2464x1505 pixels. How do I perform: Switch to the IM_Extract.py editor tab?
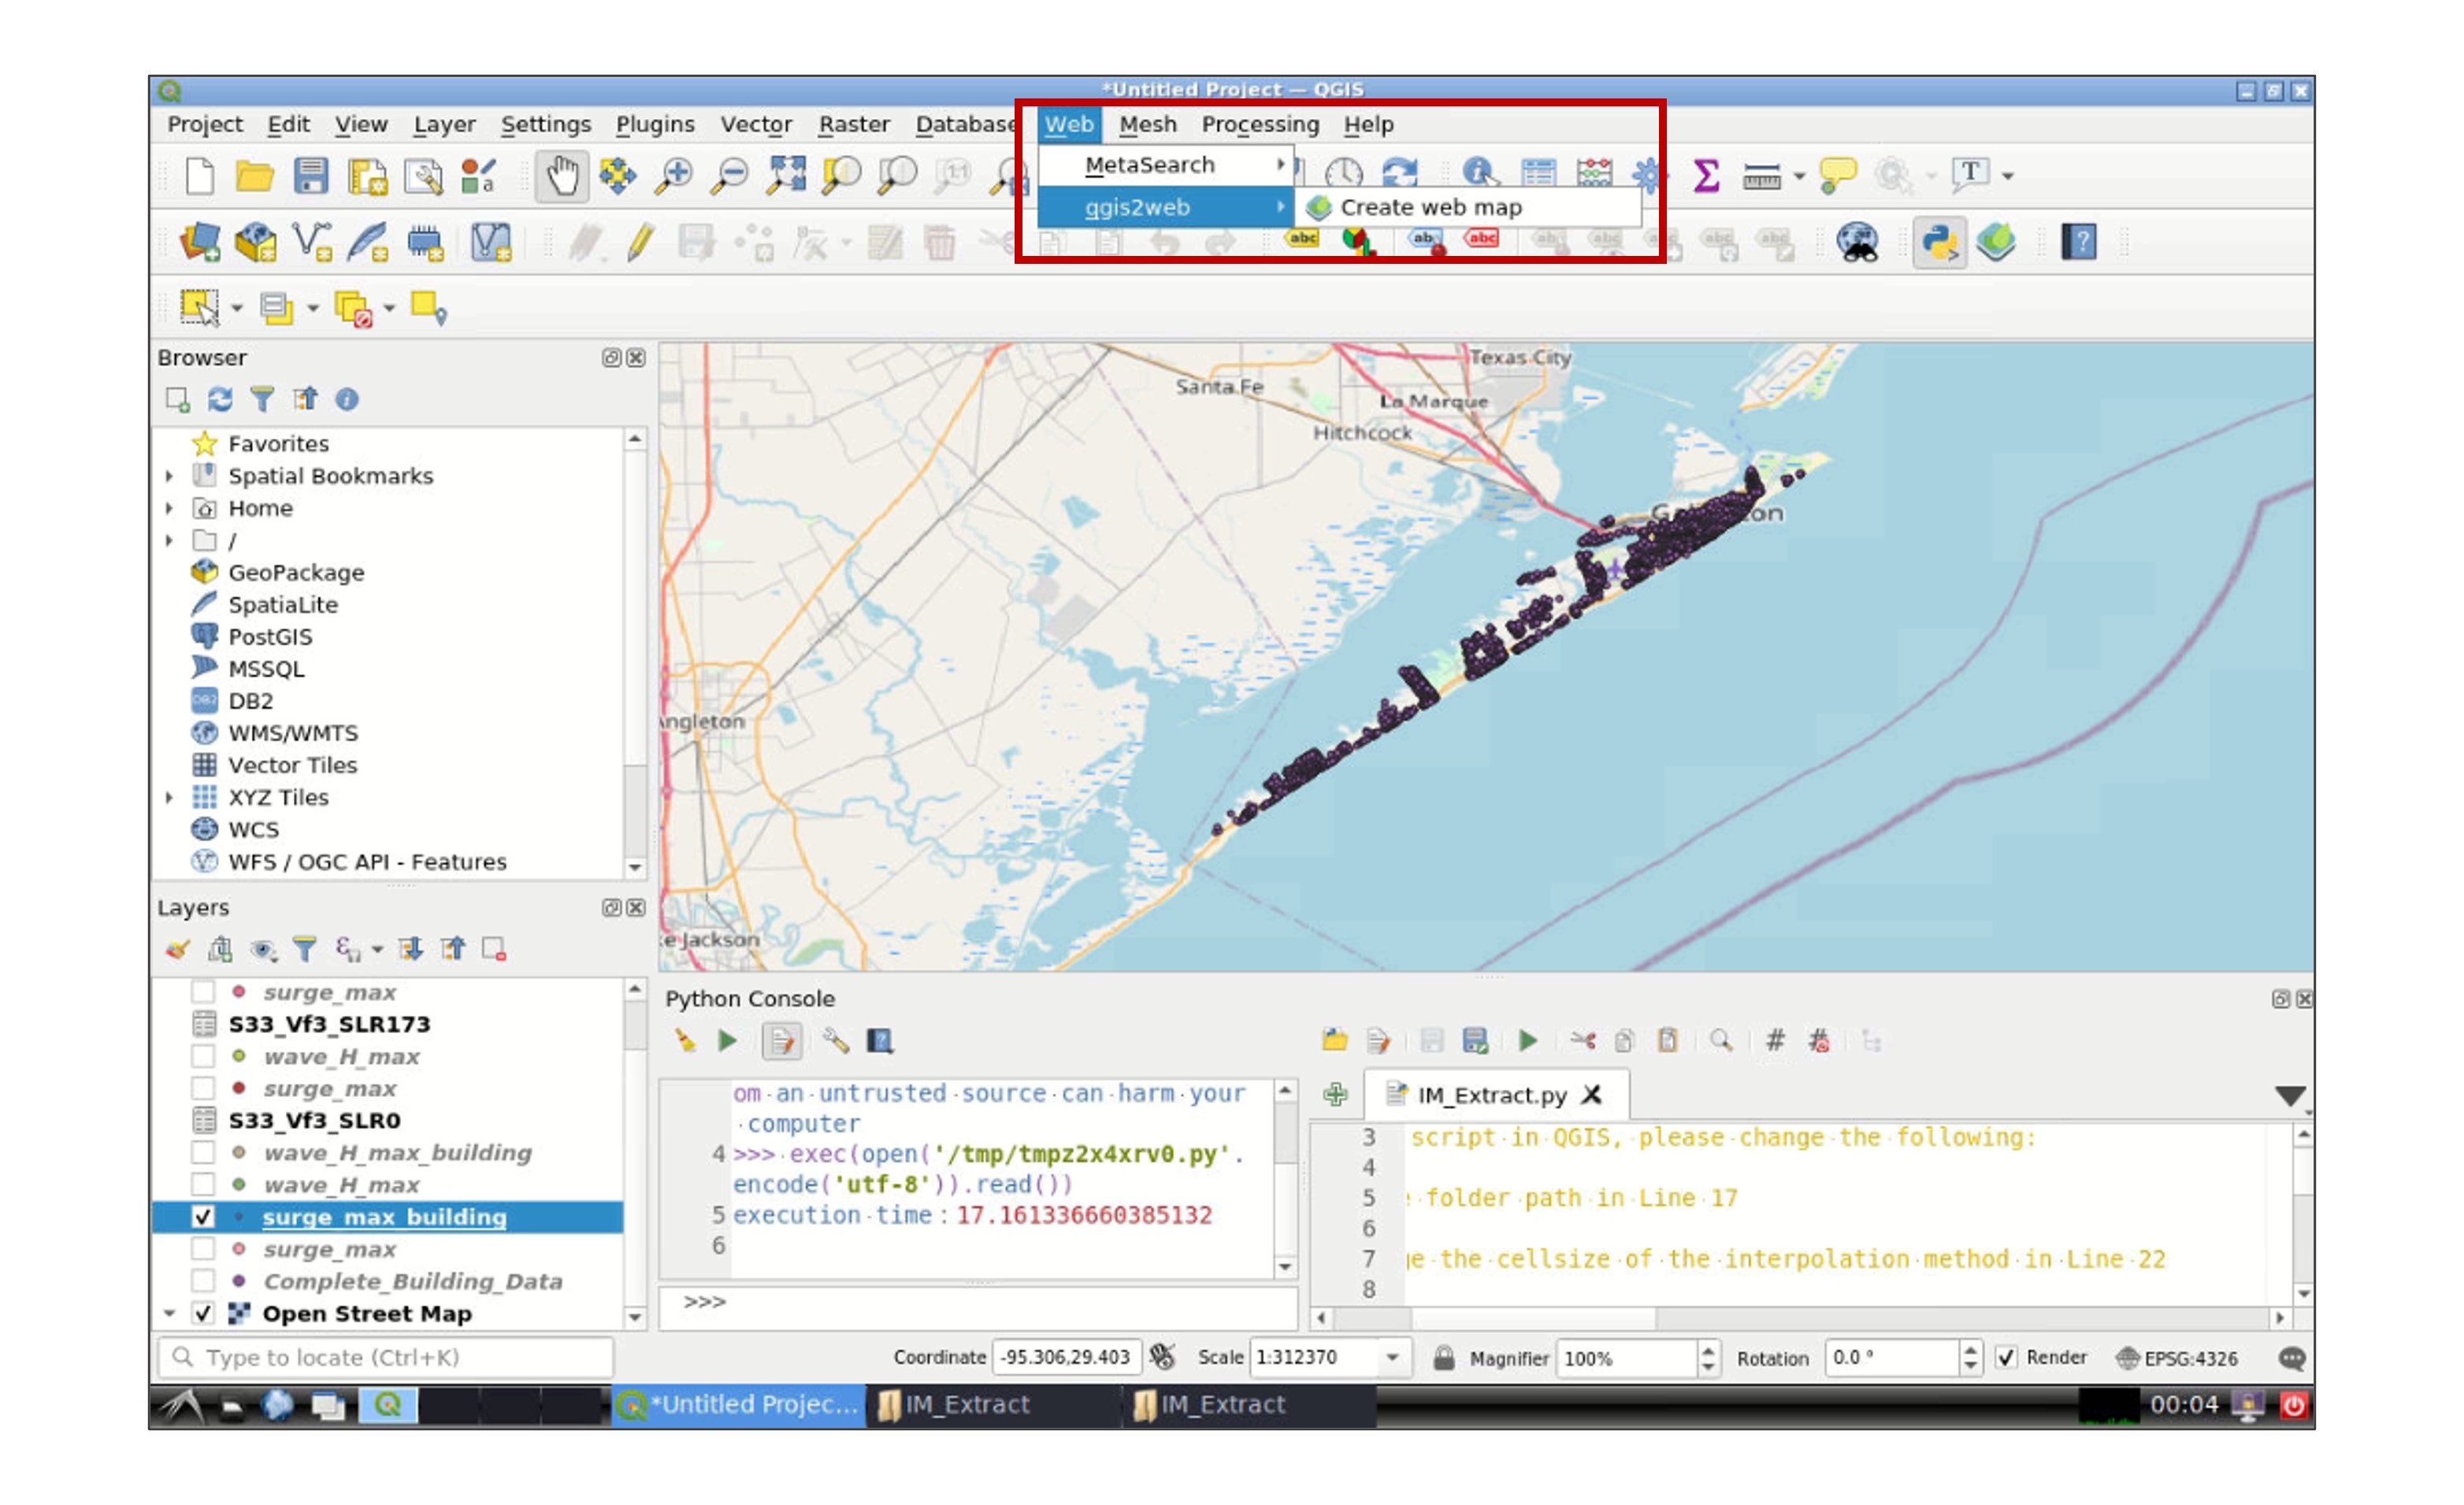point(1490,1095)
